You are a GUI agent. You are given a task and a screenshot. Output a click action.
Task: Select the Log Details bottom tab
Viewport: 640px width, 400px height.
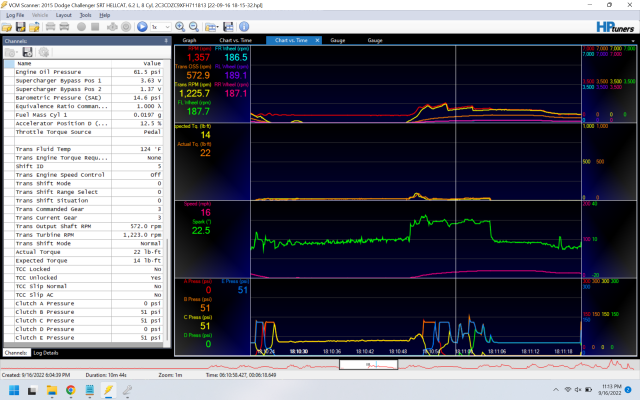(x=46, y=353)
